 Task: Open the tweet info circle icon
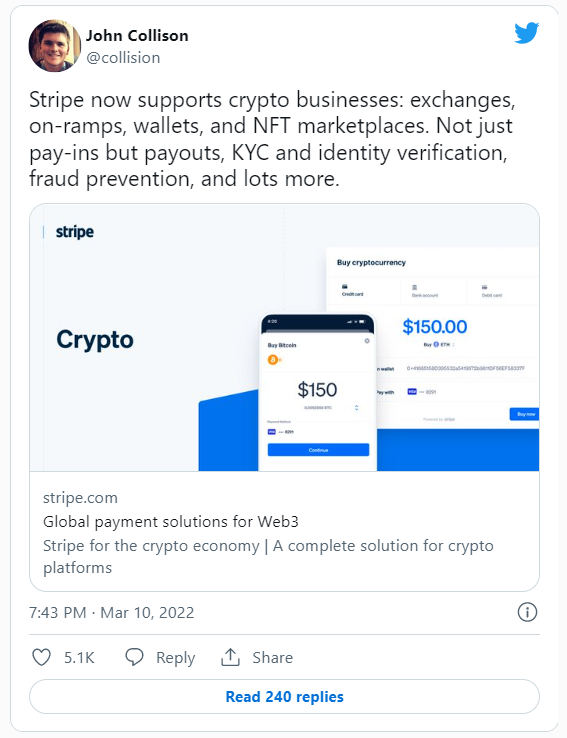527,612
